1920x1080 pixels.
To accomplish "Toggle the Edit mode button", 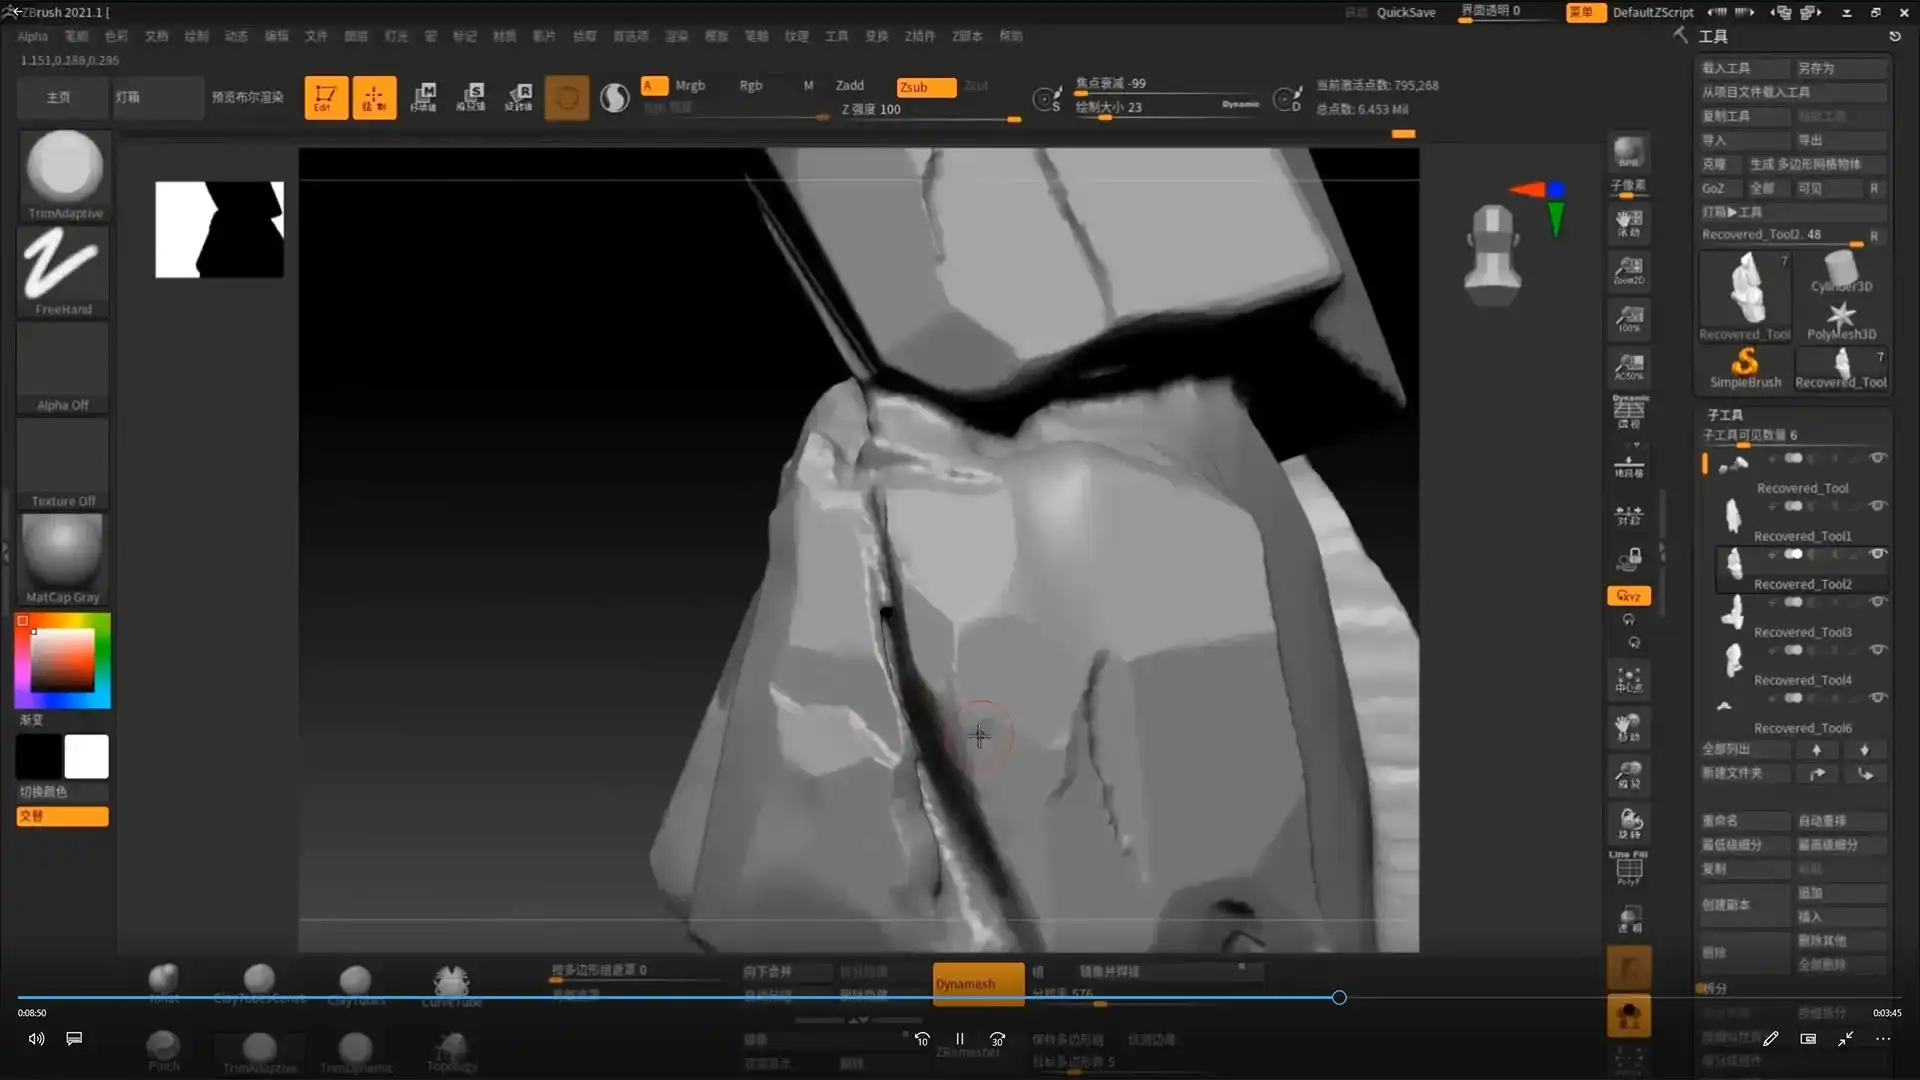I will (326, 98).
